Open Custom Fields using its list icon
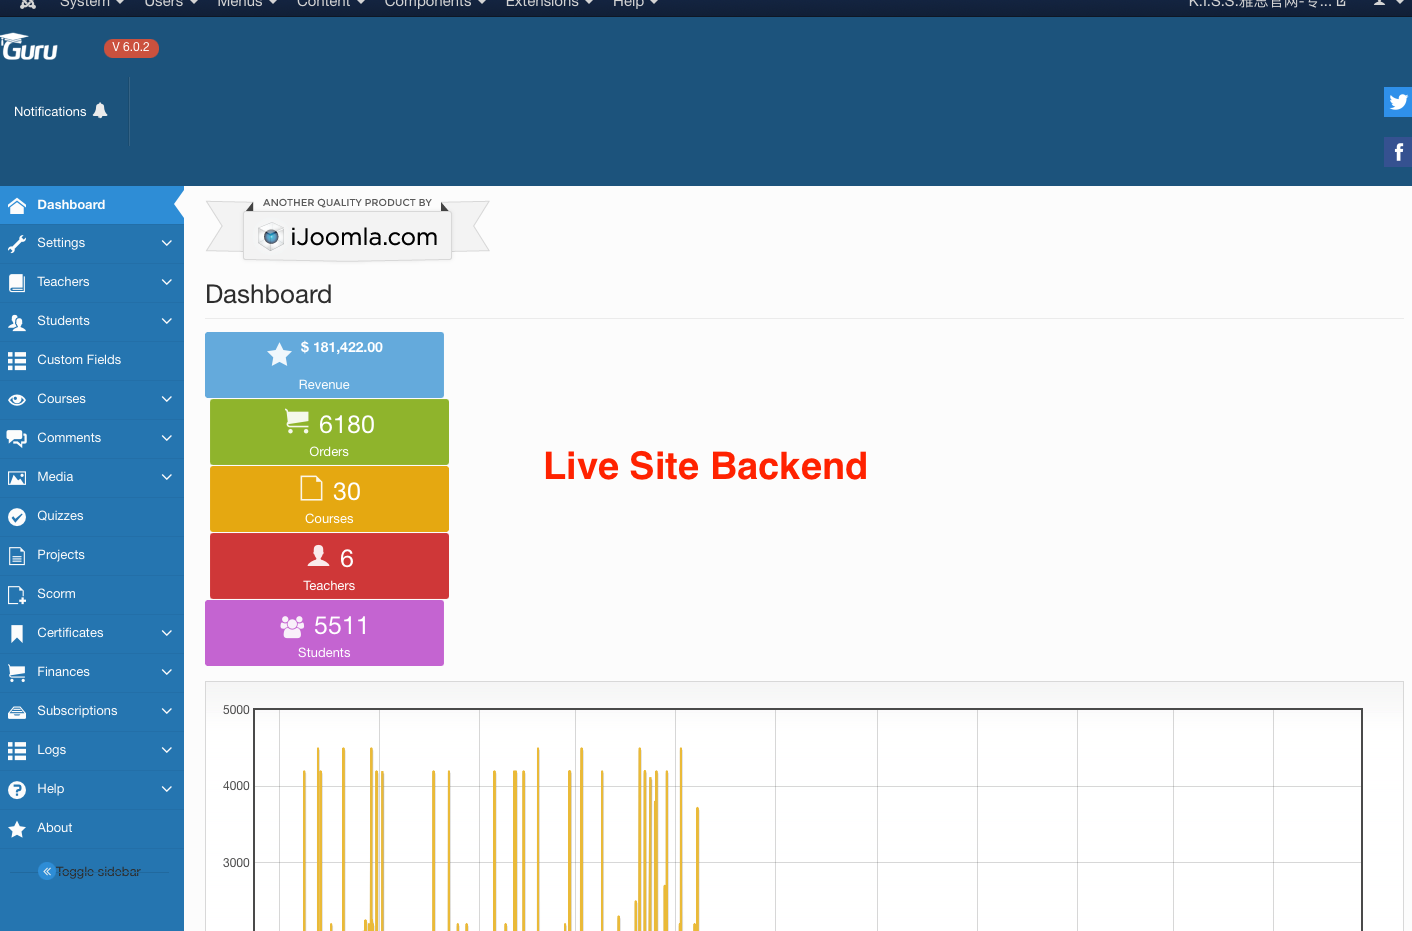 17,360
